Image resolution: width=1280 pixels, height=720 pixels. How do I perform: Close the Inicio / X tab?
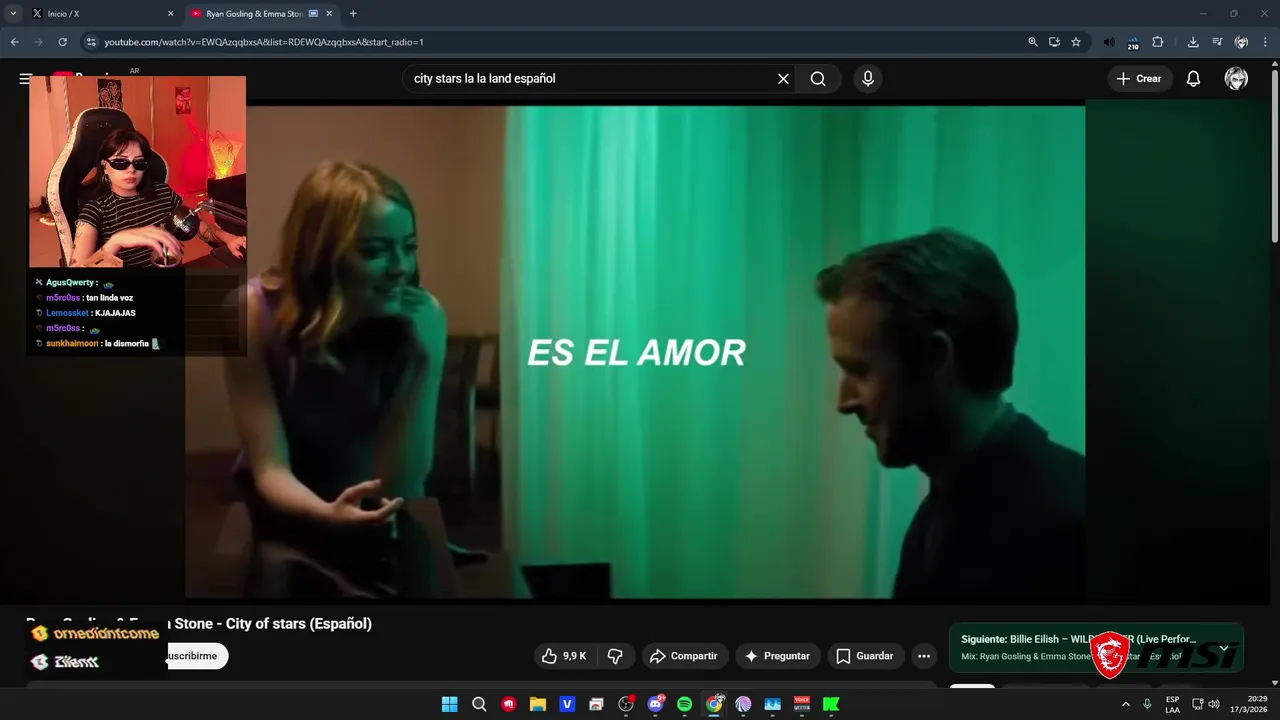tap(170, 14)
